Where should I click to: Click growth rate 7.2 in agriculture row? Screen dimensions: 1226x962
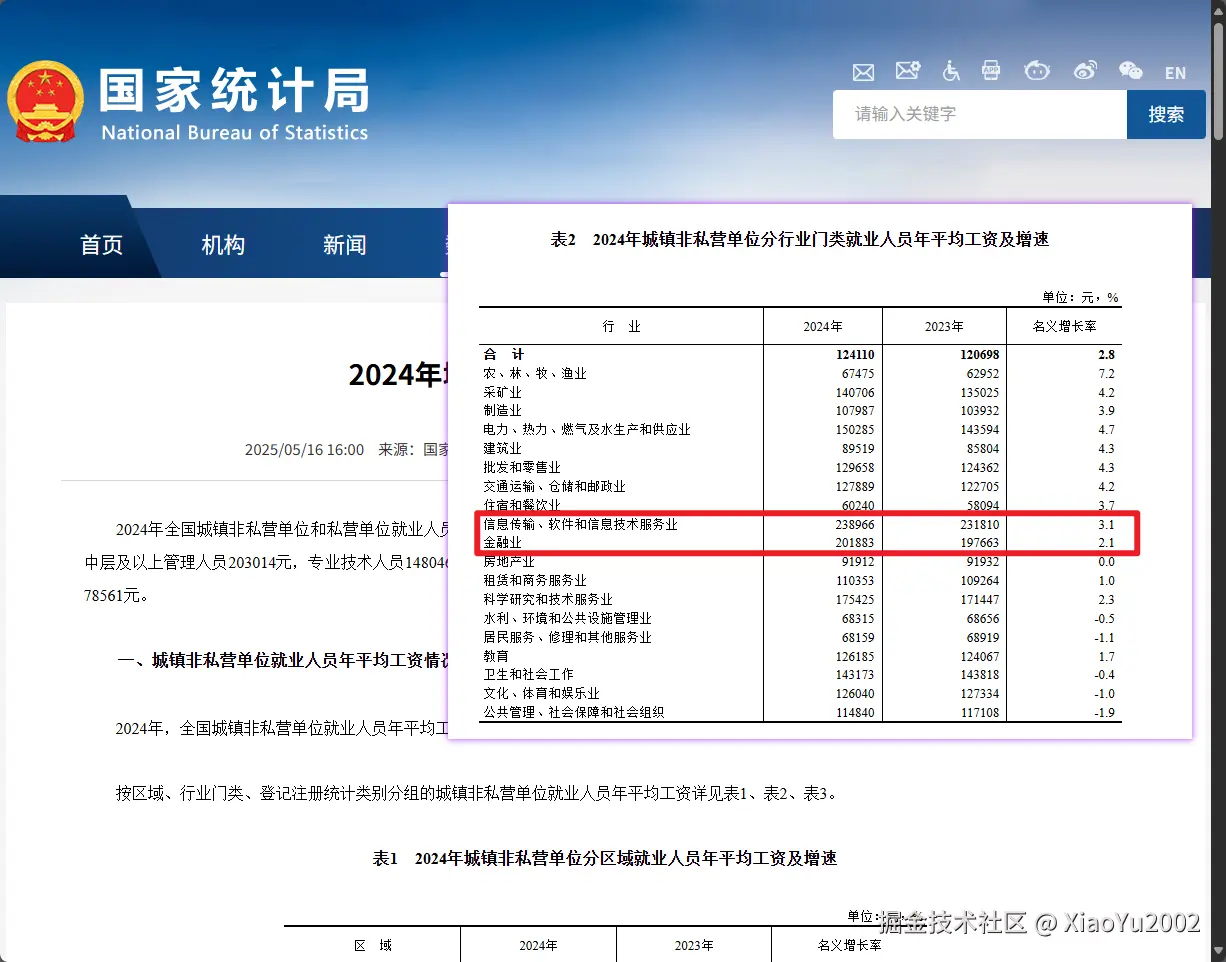1106,373
